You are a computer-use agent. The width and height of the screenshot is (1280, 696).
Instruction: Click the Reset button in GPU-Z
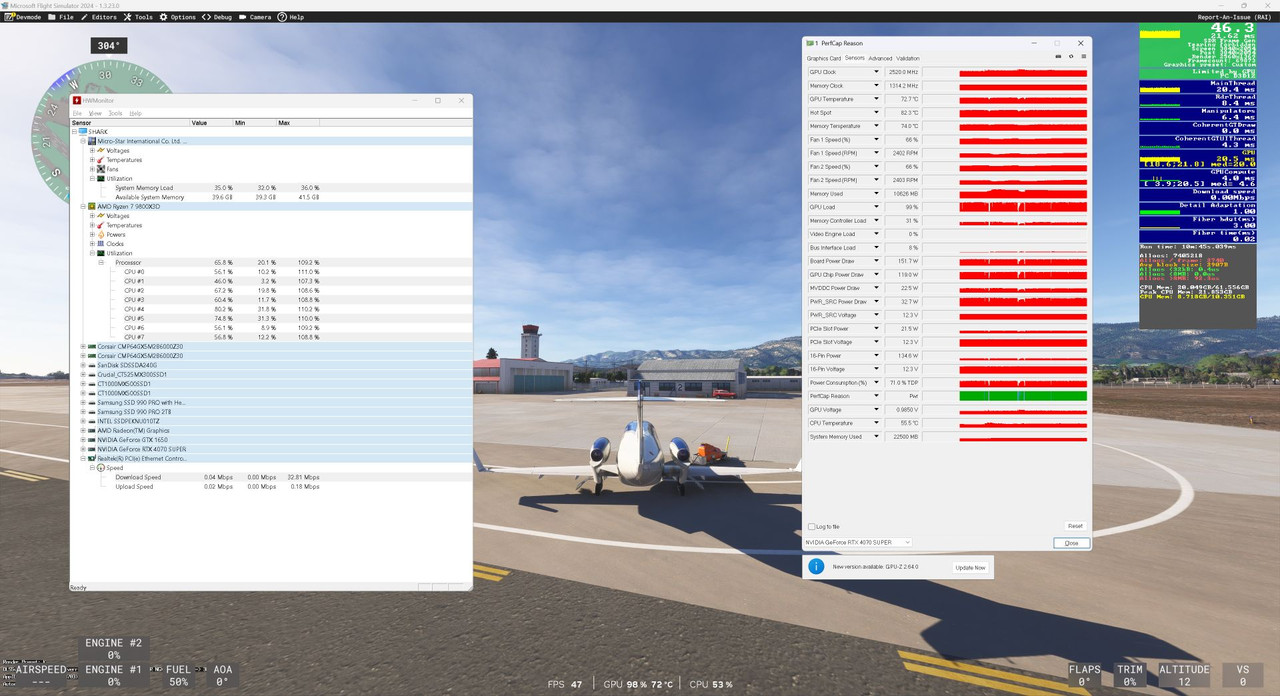(x=1075, y=526)
